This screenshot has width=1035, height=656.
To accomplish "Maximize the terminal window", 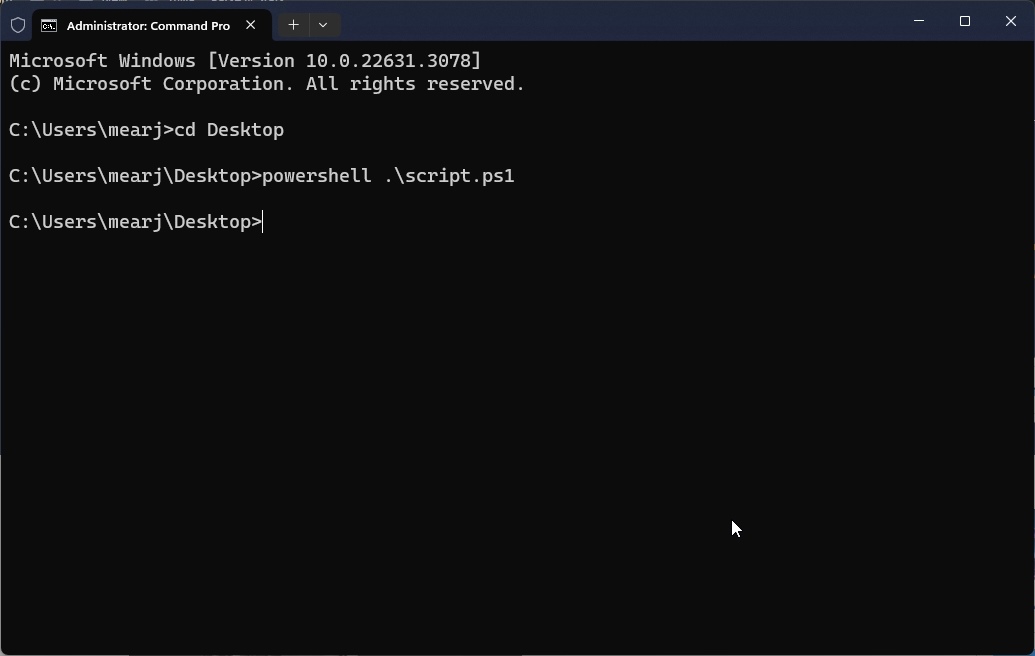I will 965,21.
